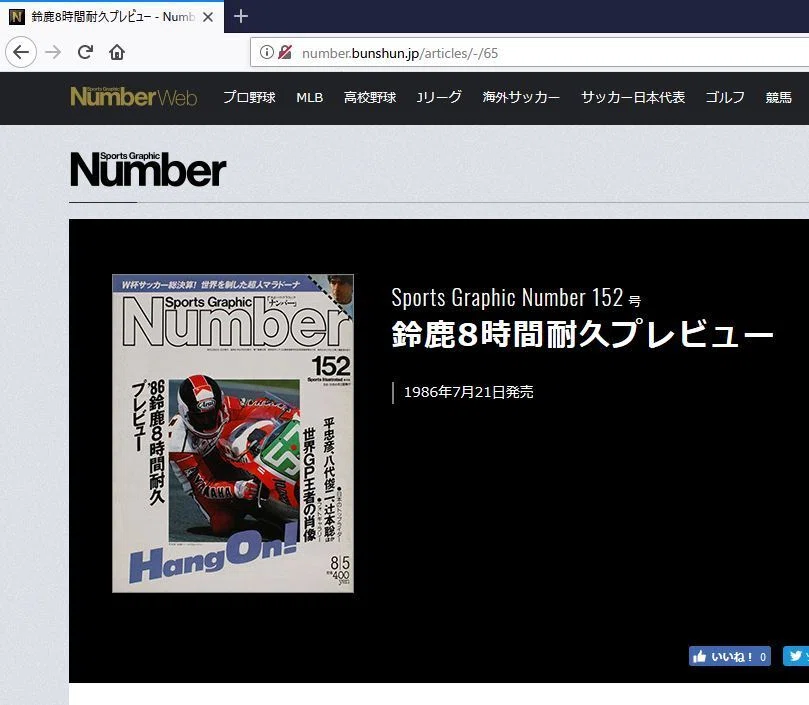Click the Sports Graphic Number 152 号 text
This screenshot has height=705, width=809.
pos(516,298)
